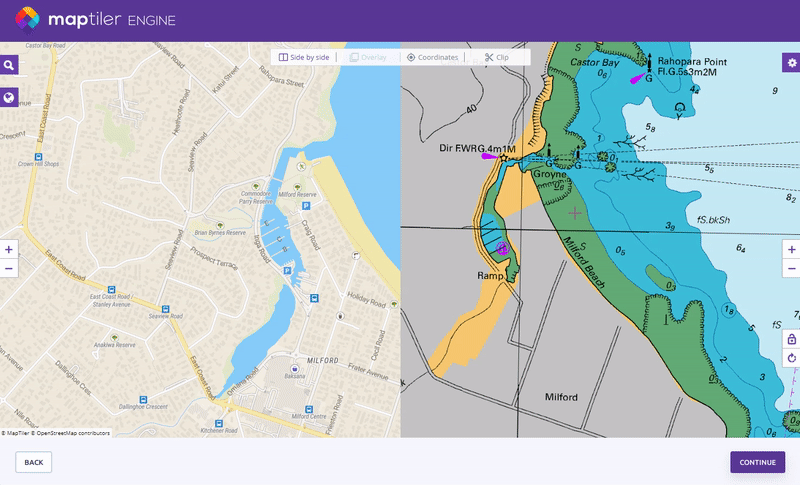Image resolution: width=800 pixels, height=485 pixels.
Task: Select the Clip tool tab
Action: (x=496, y=57)
